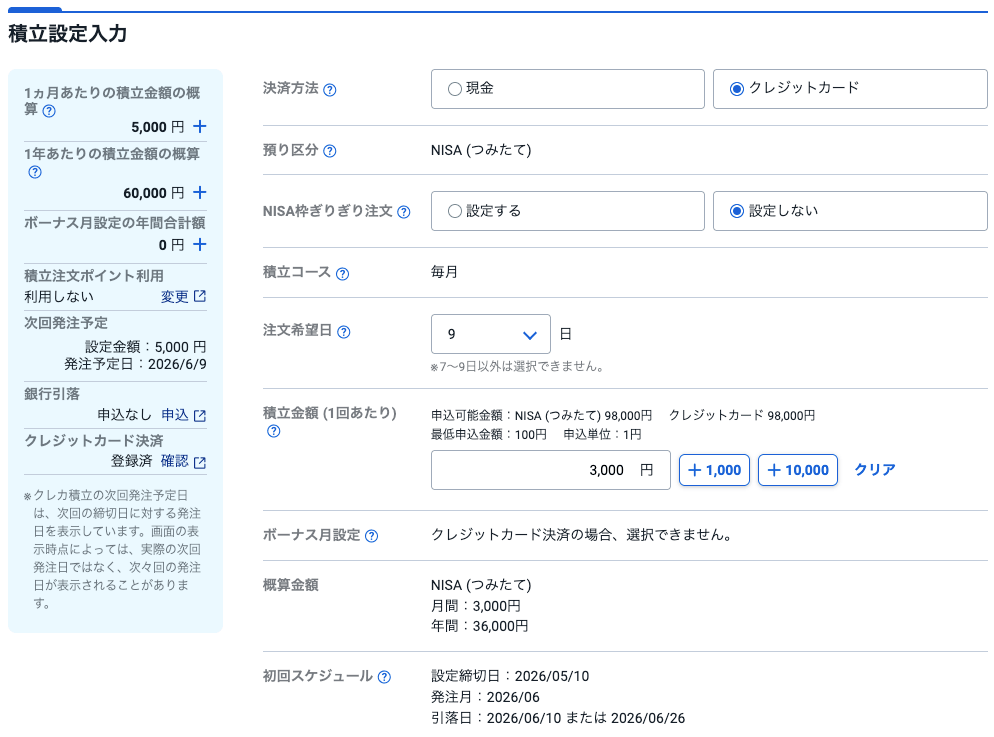Click help icon beside 初回スケジュール
The width and height of the screenshot is (994, 737).
[384, 677]
